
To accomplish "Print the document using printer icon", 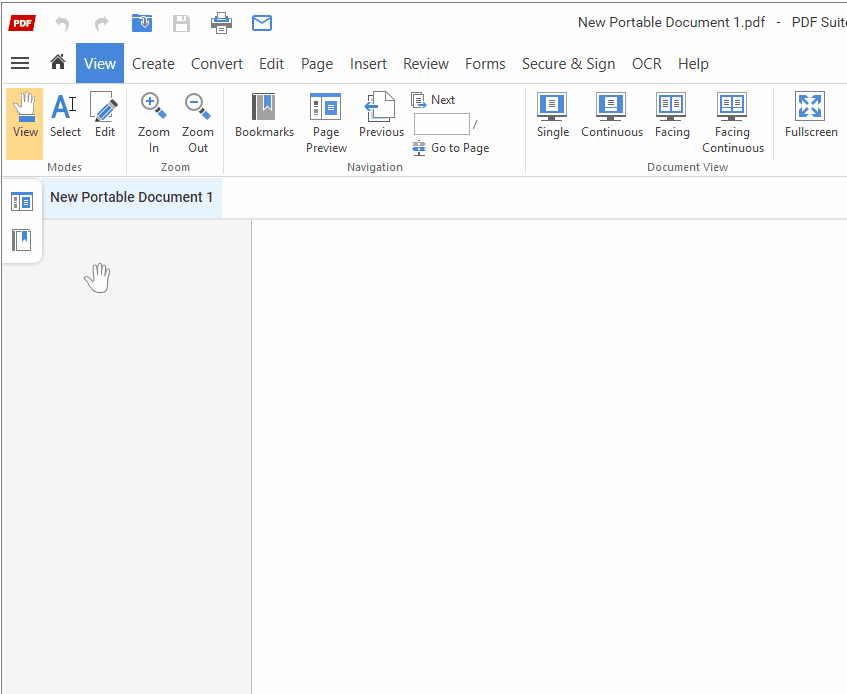I will coord(221,23).
